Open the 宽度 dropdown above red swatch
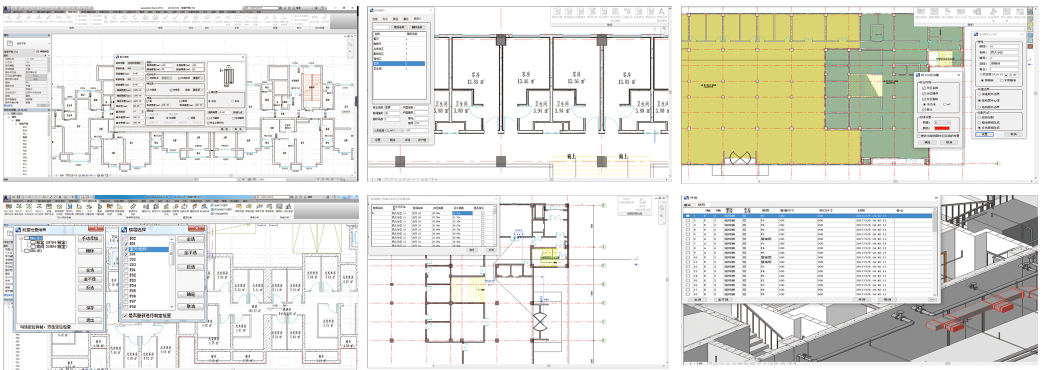The width and height of the screenshot is (1044, 370). [x=942, y=122]
